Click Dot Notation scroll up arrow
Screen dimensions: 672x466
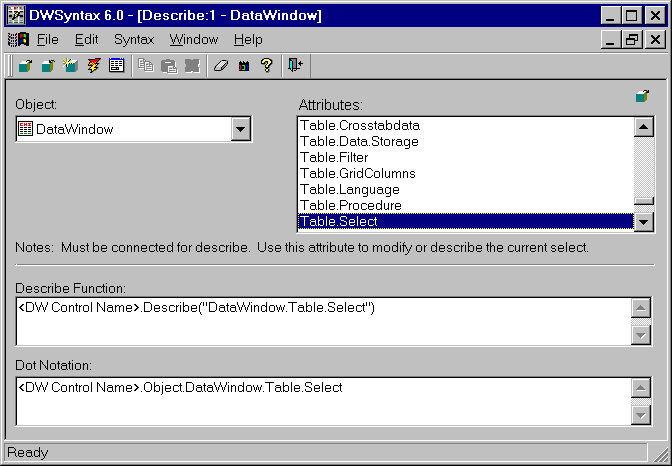point(641,388)
